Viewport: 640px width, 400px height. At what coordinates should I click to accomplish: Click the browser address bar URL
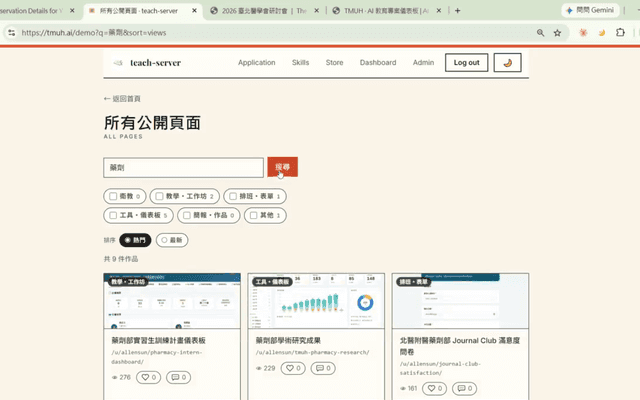94,33
